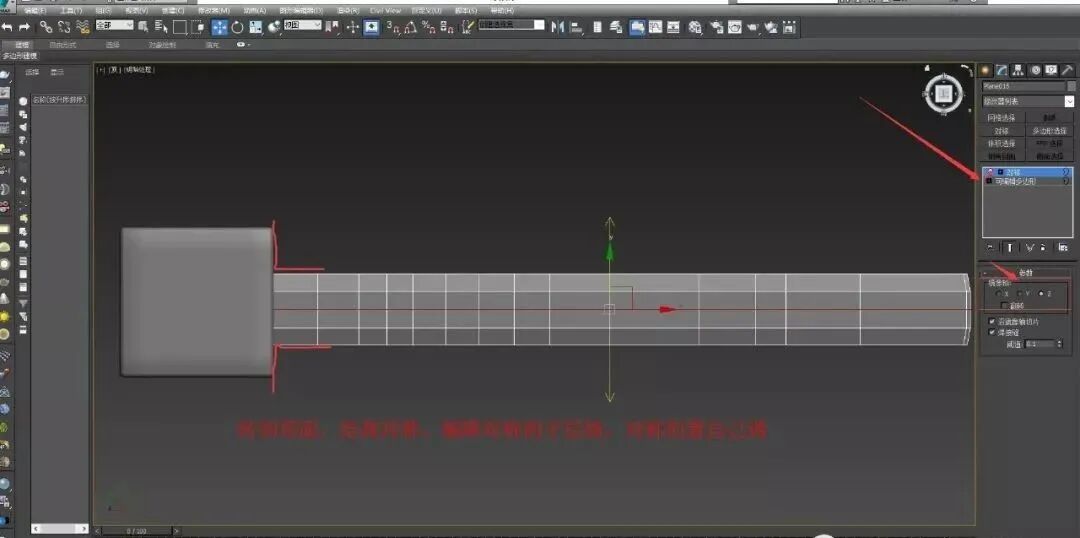The height and width of the screenshot is (538, 1080).
Task: Open the 工具(T) menu
Action: click(72, 11)
